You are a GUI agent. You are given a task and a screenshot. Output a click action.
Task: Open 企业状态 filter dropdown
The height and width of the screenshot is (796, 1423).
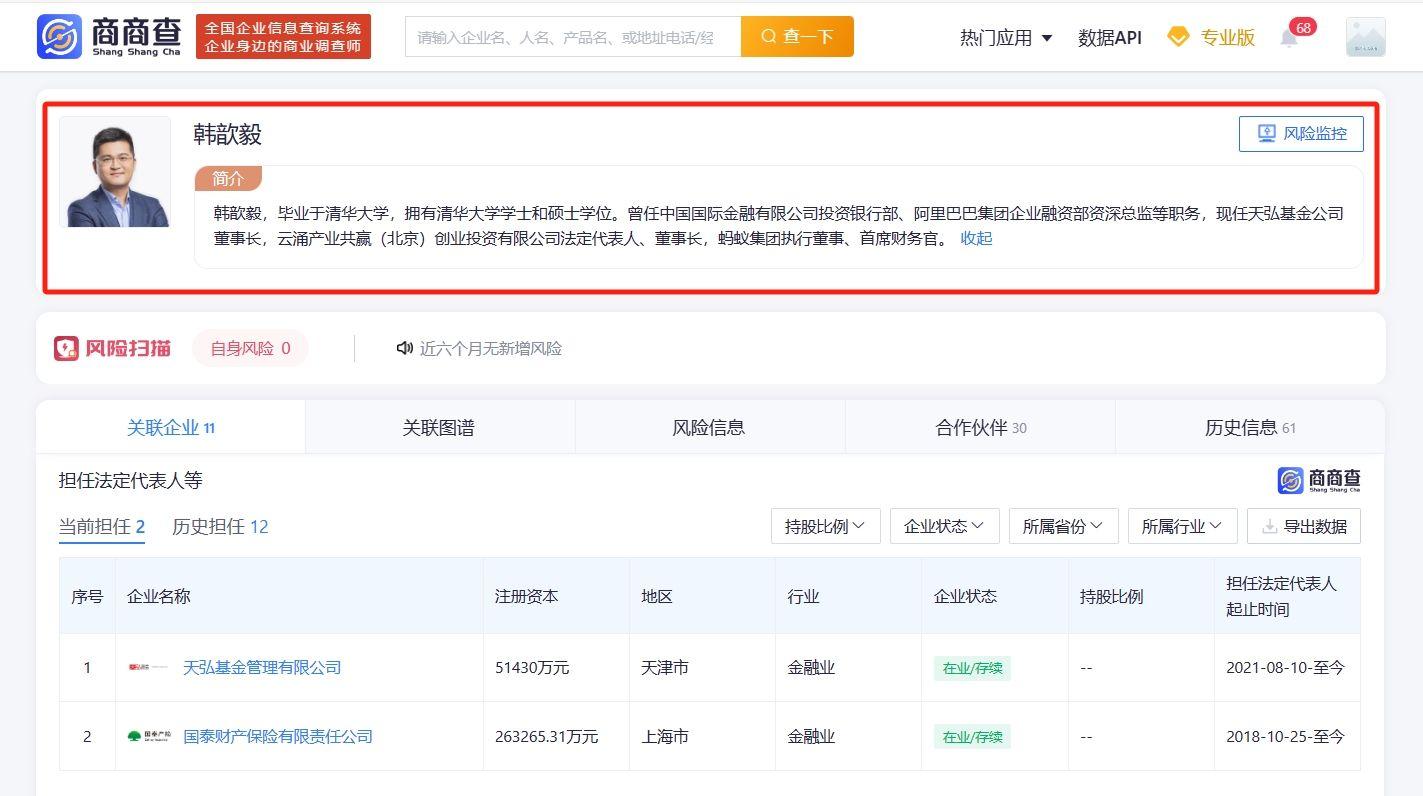[x=945, y=526]
